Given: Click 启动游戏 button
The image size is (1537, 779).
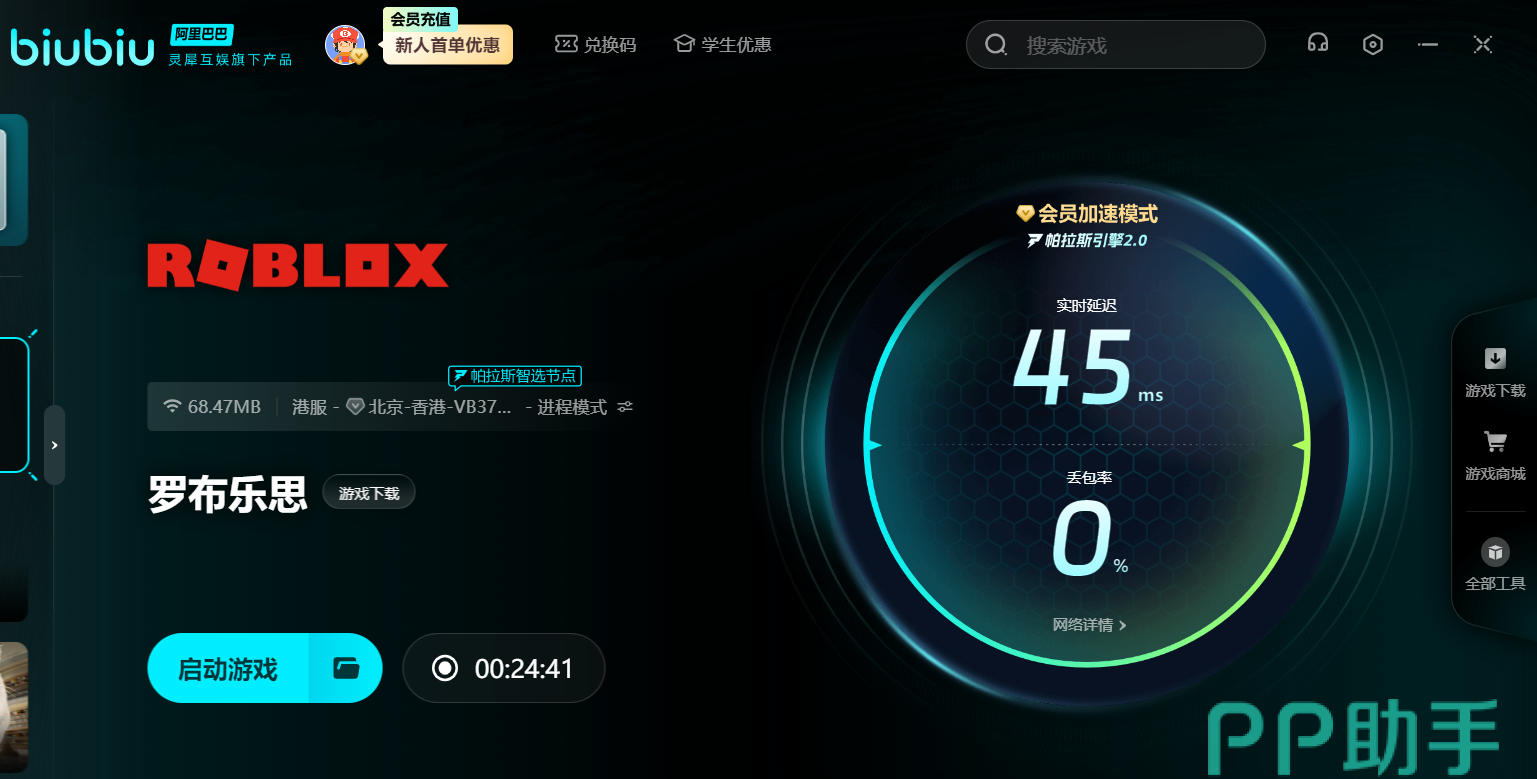Looking at the screenshot, I should [228, 668].
